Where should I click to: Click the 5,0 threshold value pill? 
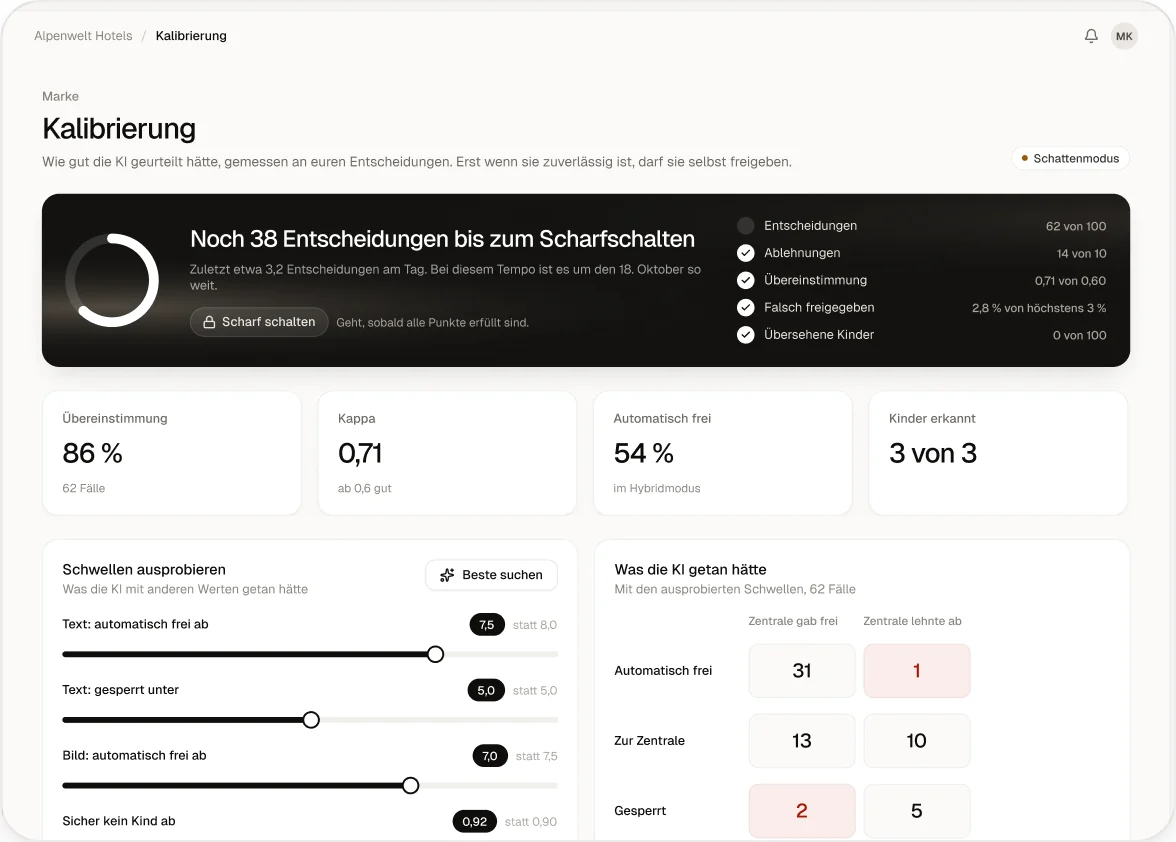[486, 691]
